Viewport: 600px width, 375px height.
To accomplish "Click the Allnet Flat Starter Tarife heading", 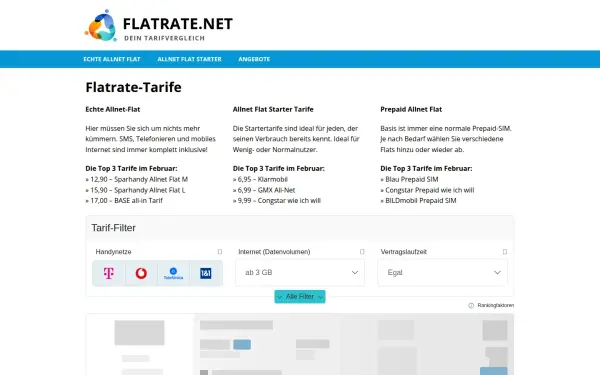I will pyautogui.click(x=273, y=109).
